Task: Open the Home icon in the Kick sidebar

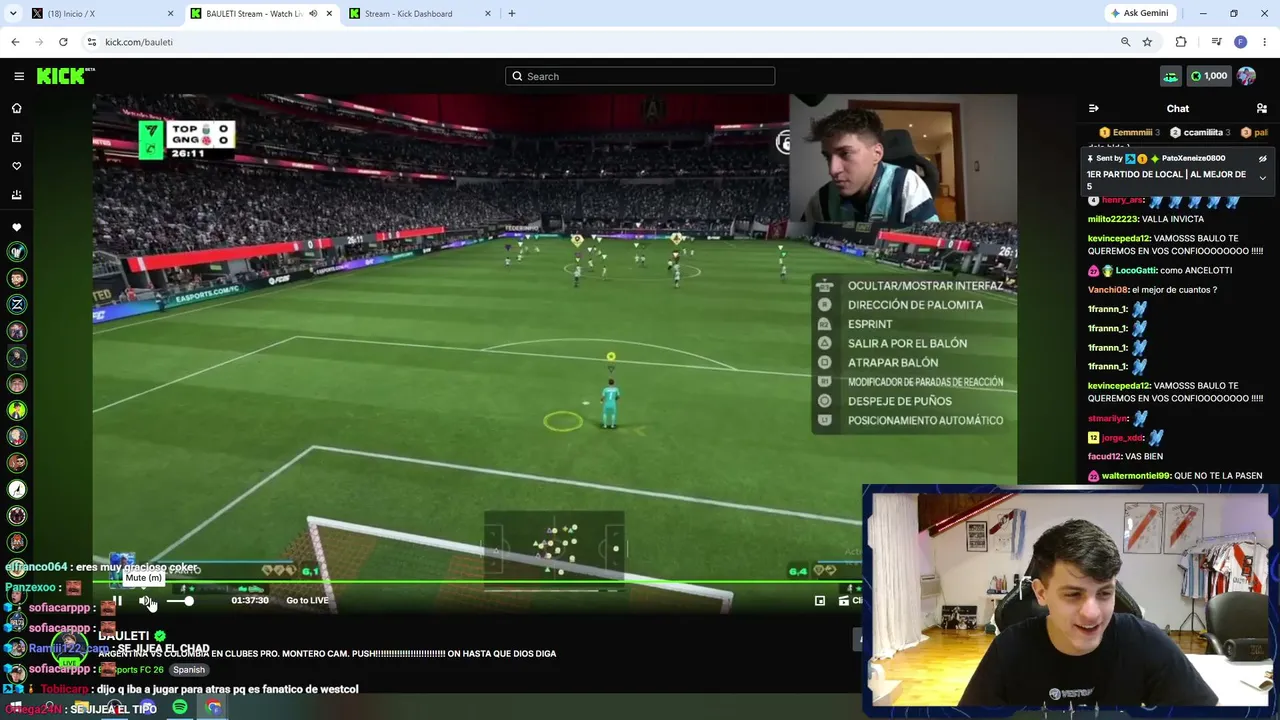Action: (16, 108)
